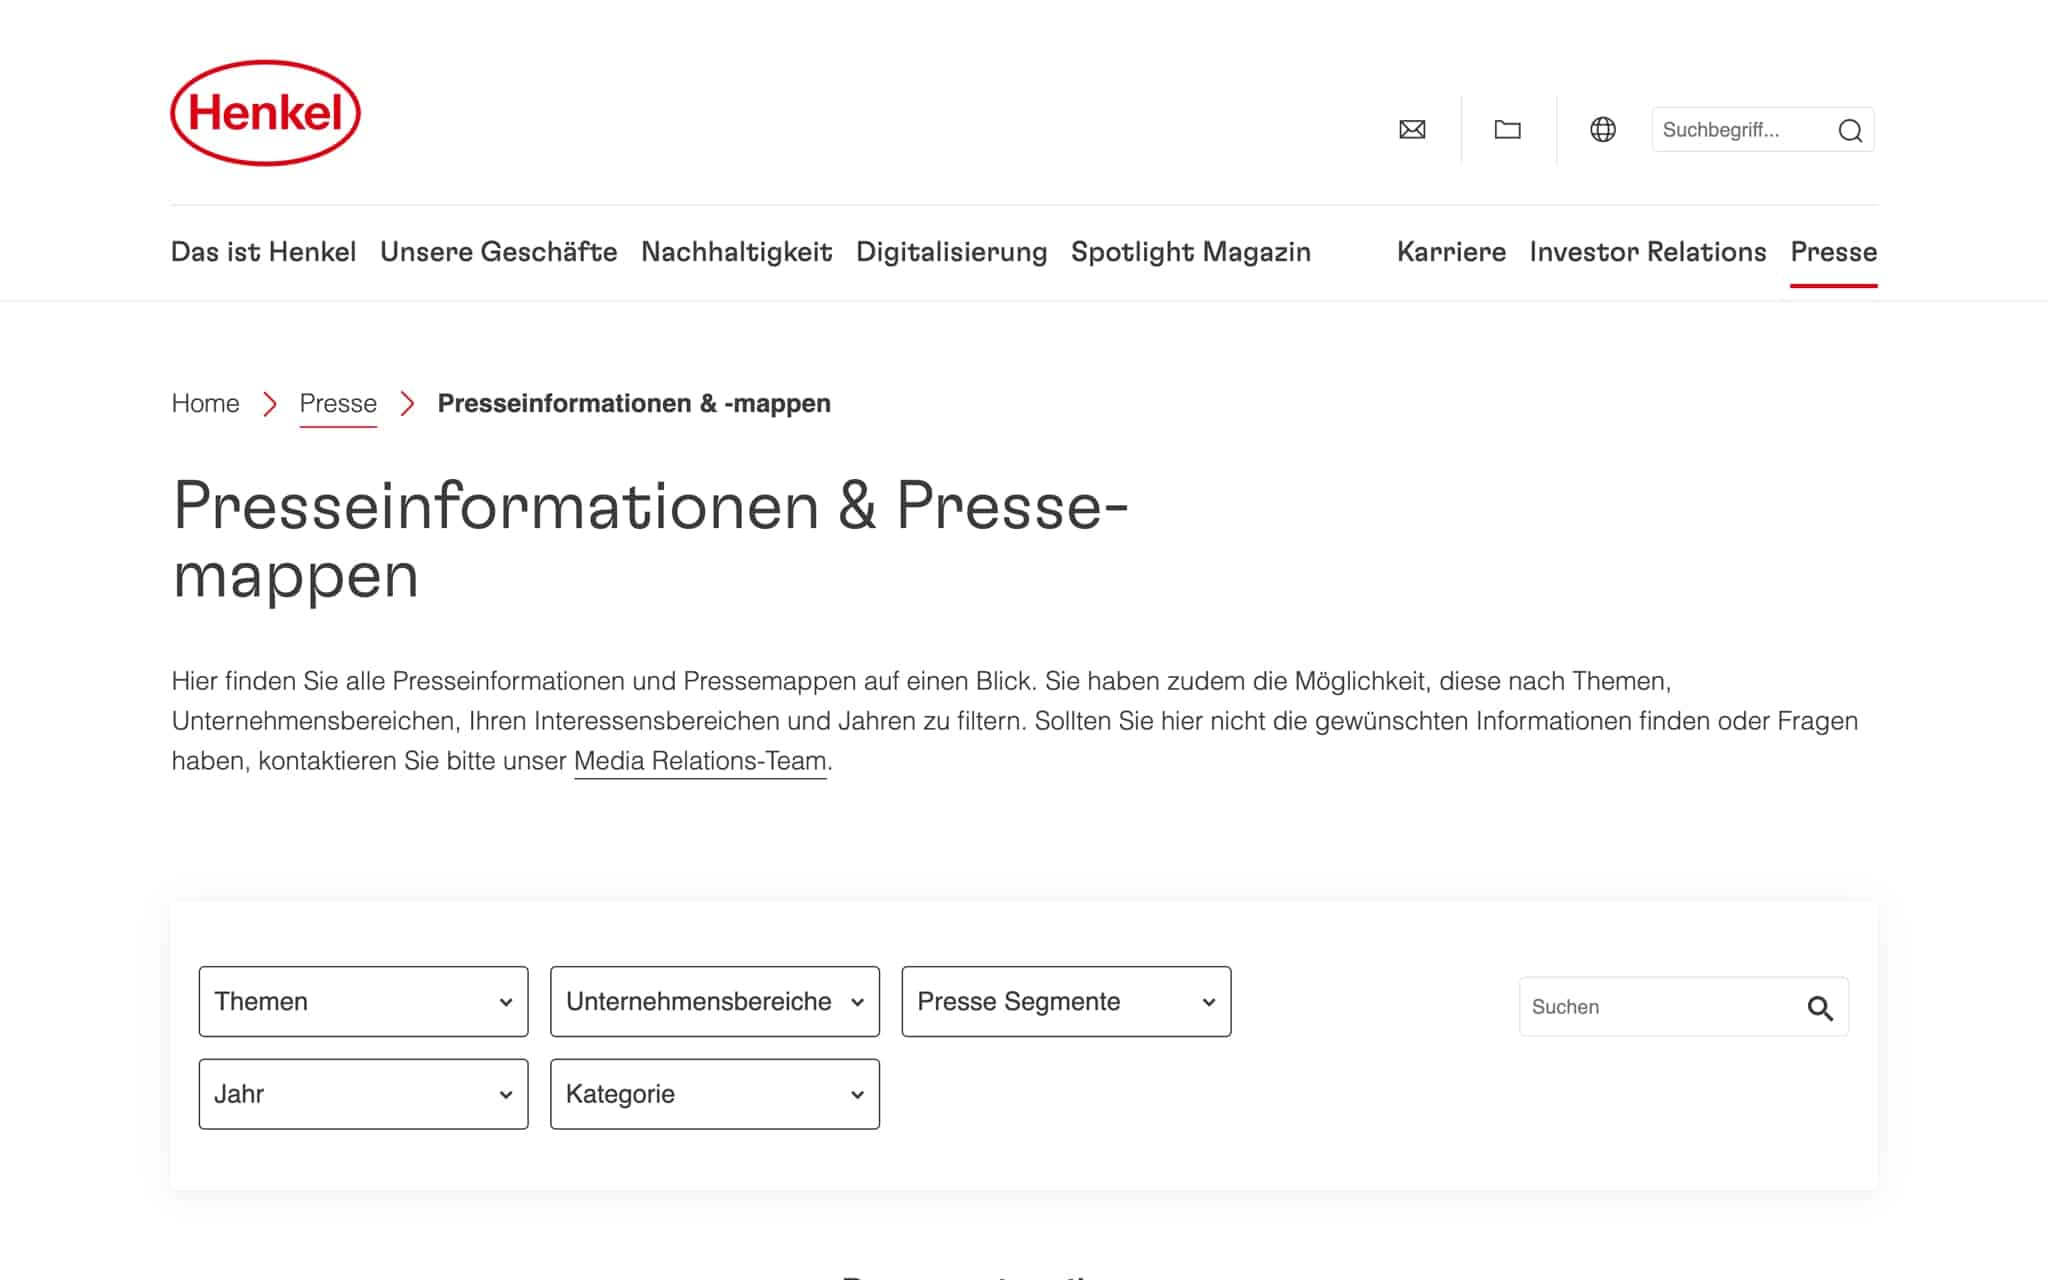
Task: Click the filter panel search magnifier
Action: click(x=1820, y=1008)
